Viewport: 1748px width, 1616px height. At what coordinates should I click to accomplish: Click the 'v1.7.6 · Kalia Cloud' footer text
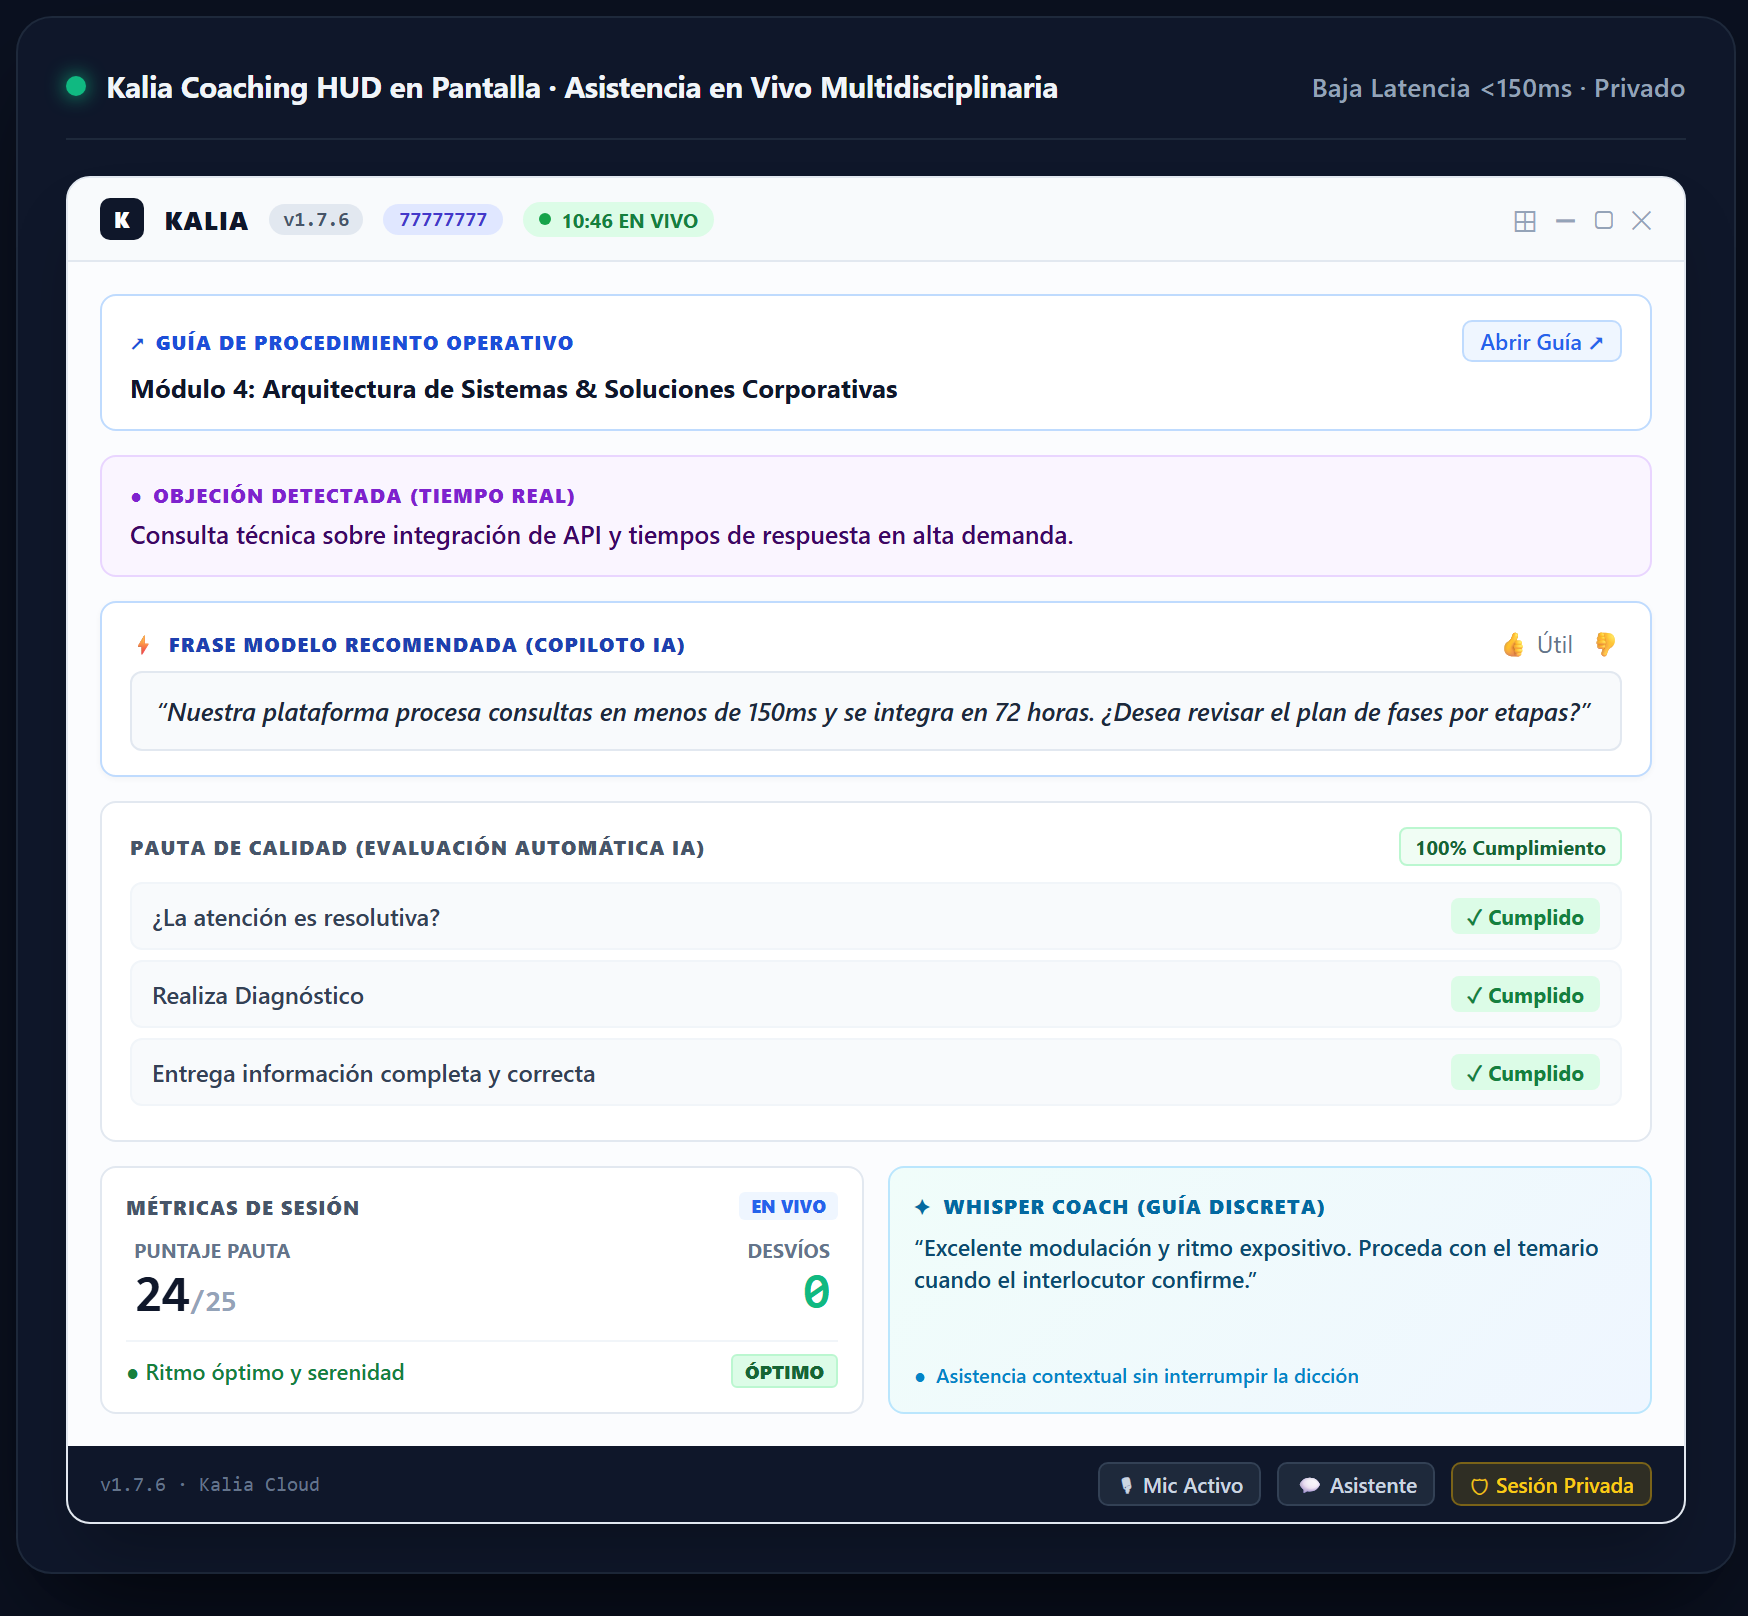click(210, 1485)
